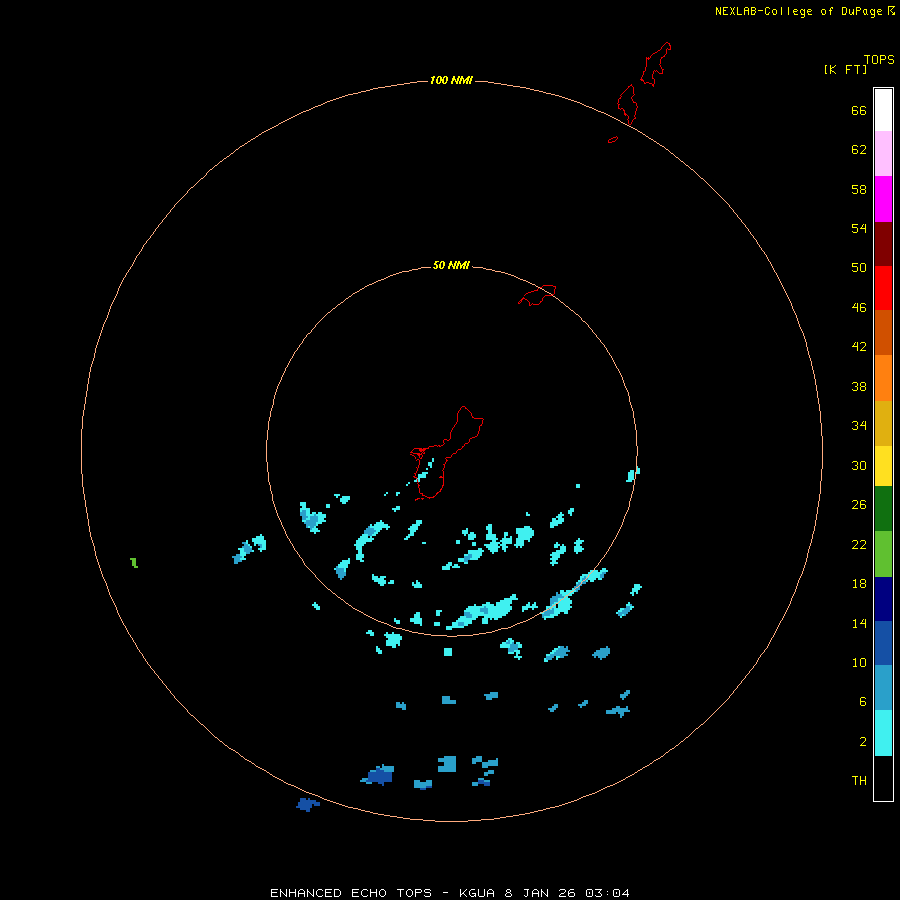Pick the bright orange legend swatch

pyautogui.click(x=883, y=378)
